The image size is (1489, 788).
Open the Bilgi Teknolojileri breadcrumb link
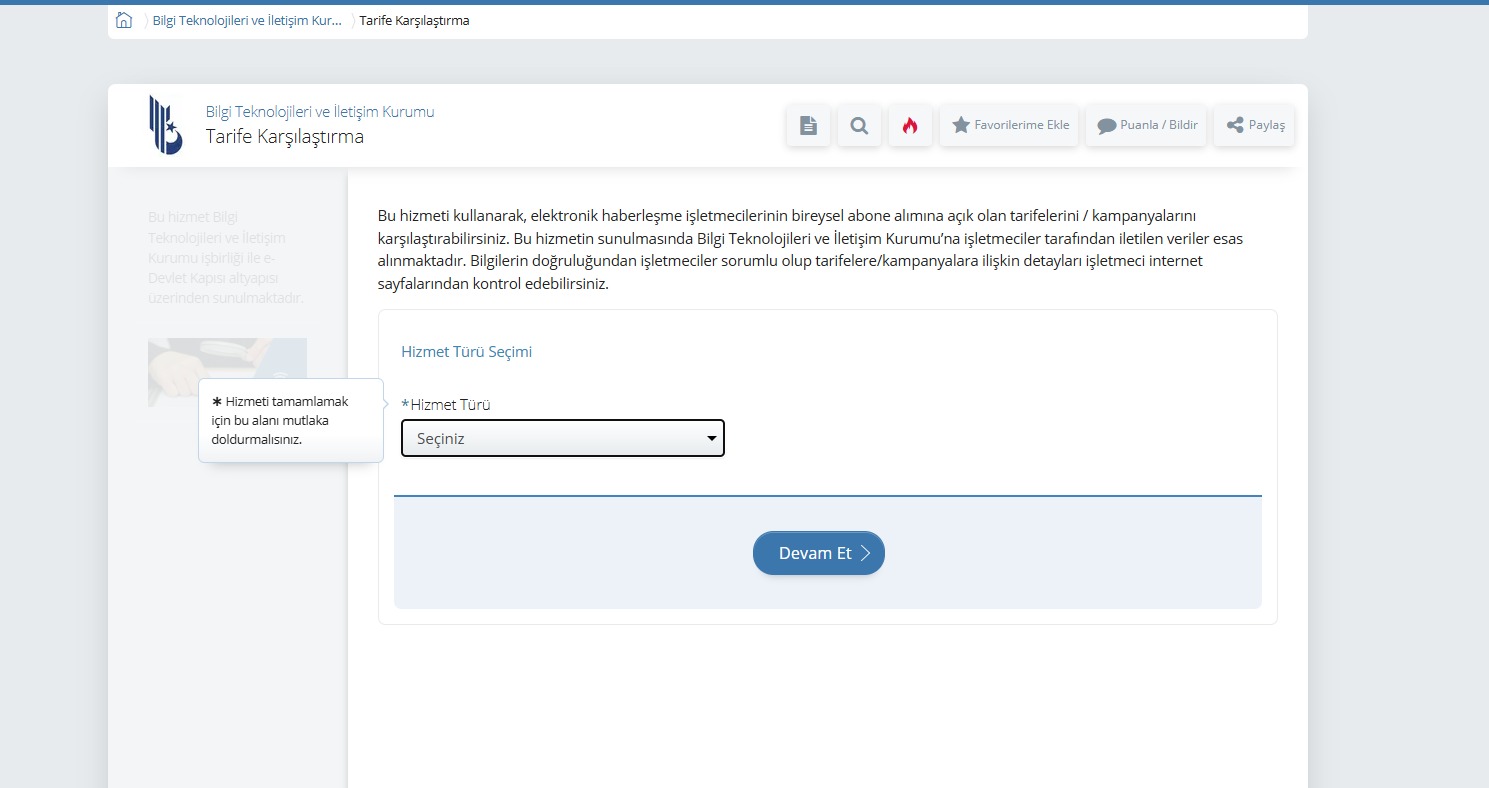[246, 21]
